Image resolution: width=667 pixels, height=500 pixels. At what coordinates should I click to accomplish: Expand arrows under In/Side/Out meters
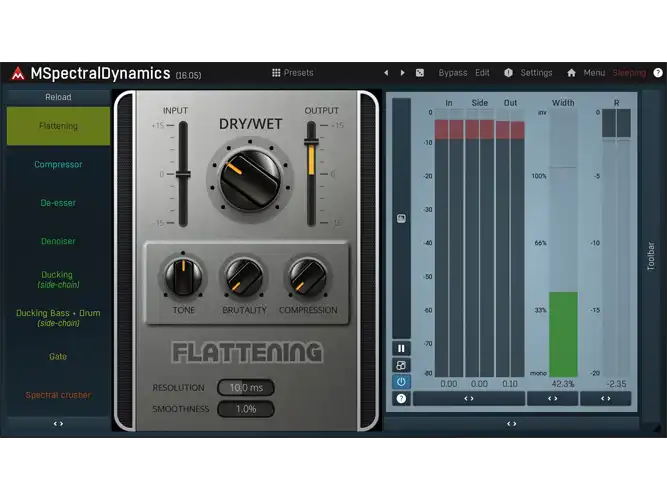(469, 399)
